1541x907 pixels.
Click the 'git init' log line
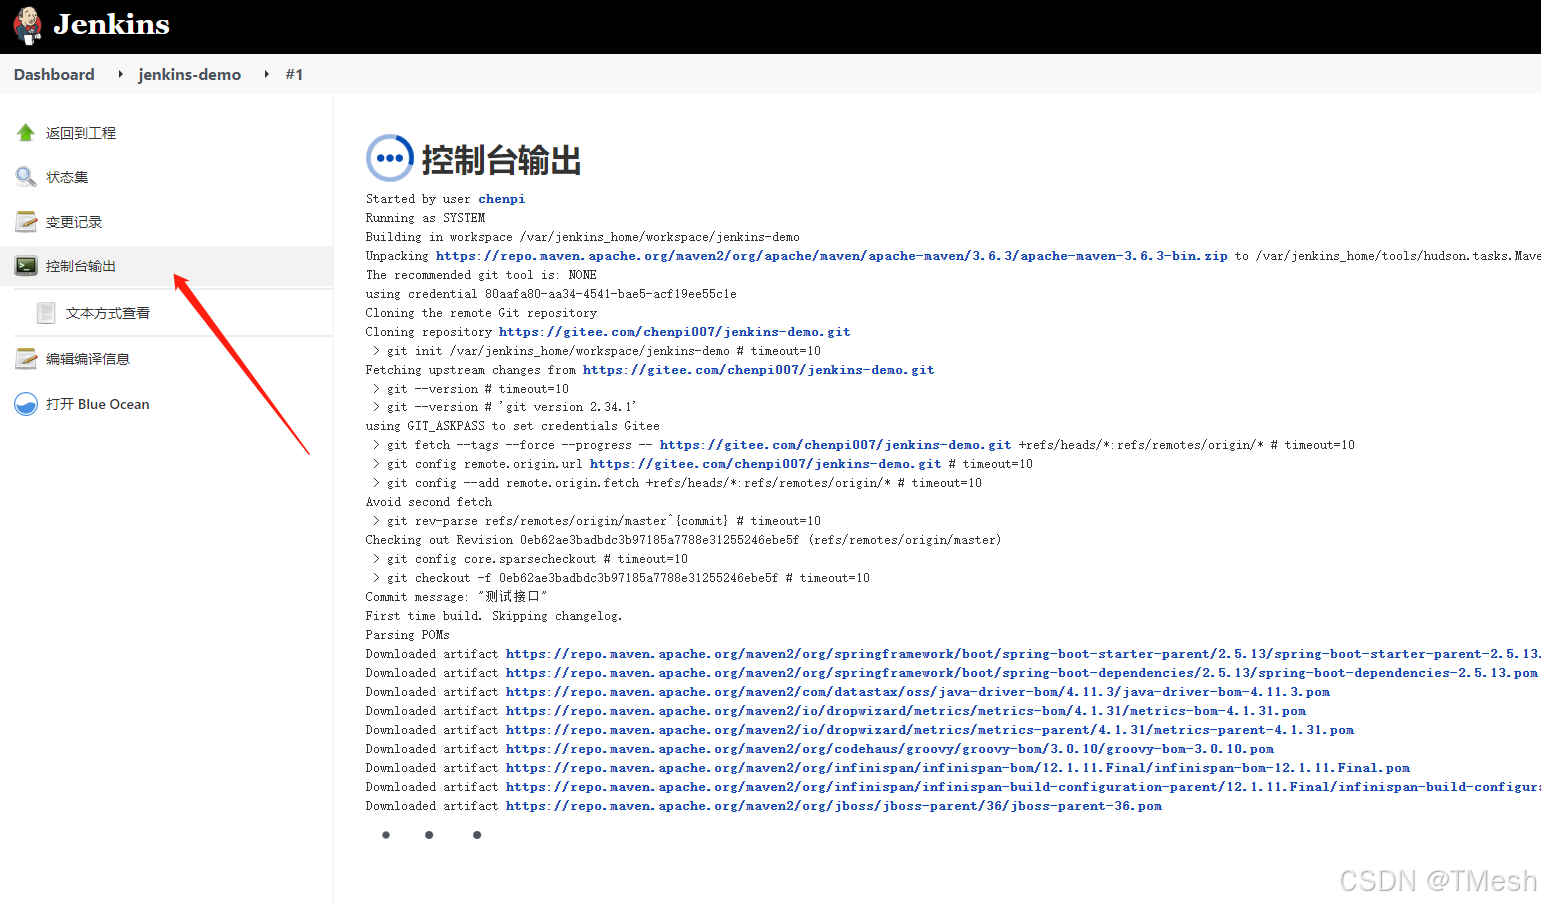[x=596, y=351]
